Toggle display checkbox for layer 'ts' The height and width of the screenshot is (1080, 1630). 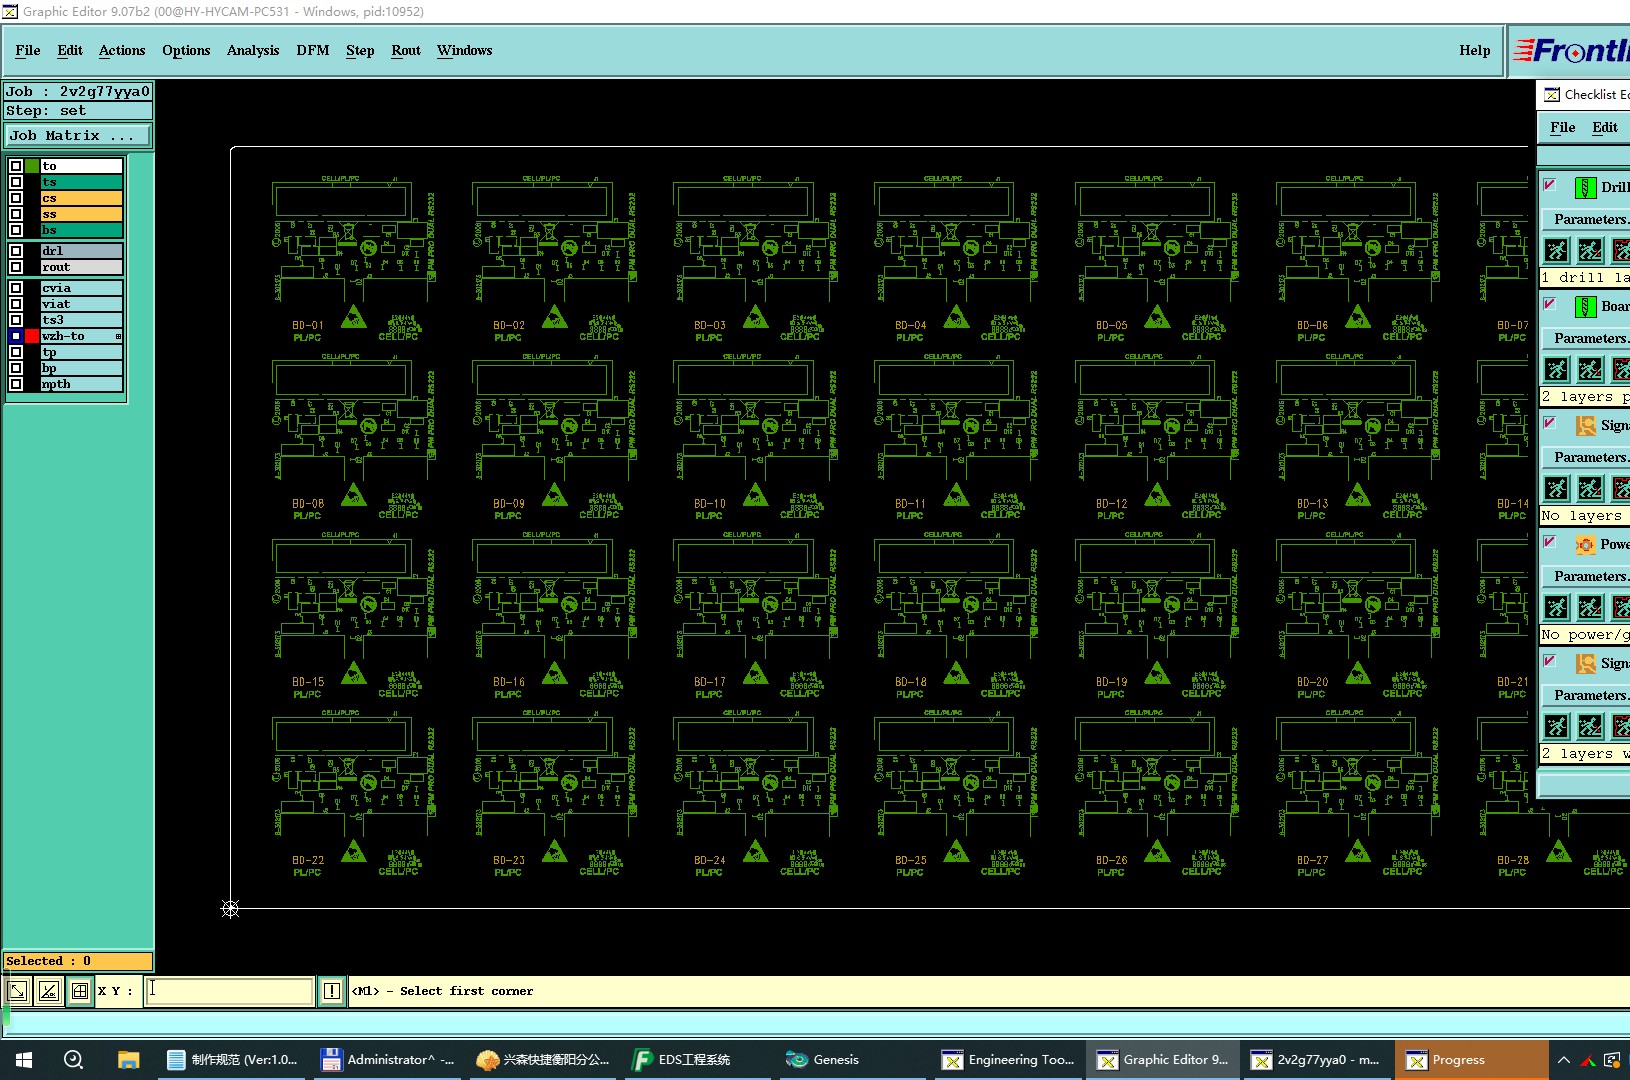click(x=16, y=182)
